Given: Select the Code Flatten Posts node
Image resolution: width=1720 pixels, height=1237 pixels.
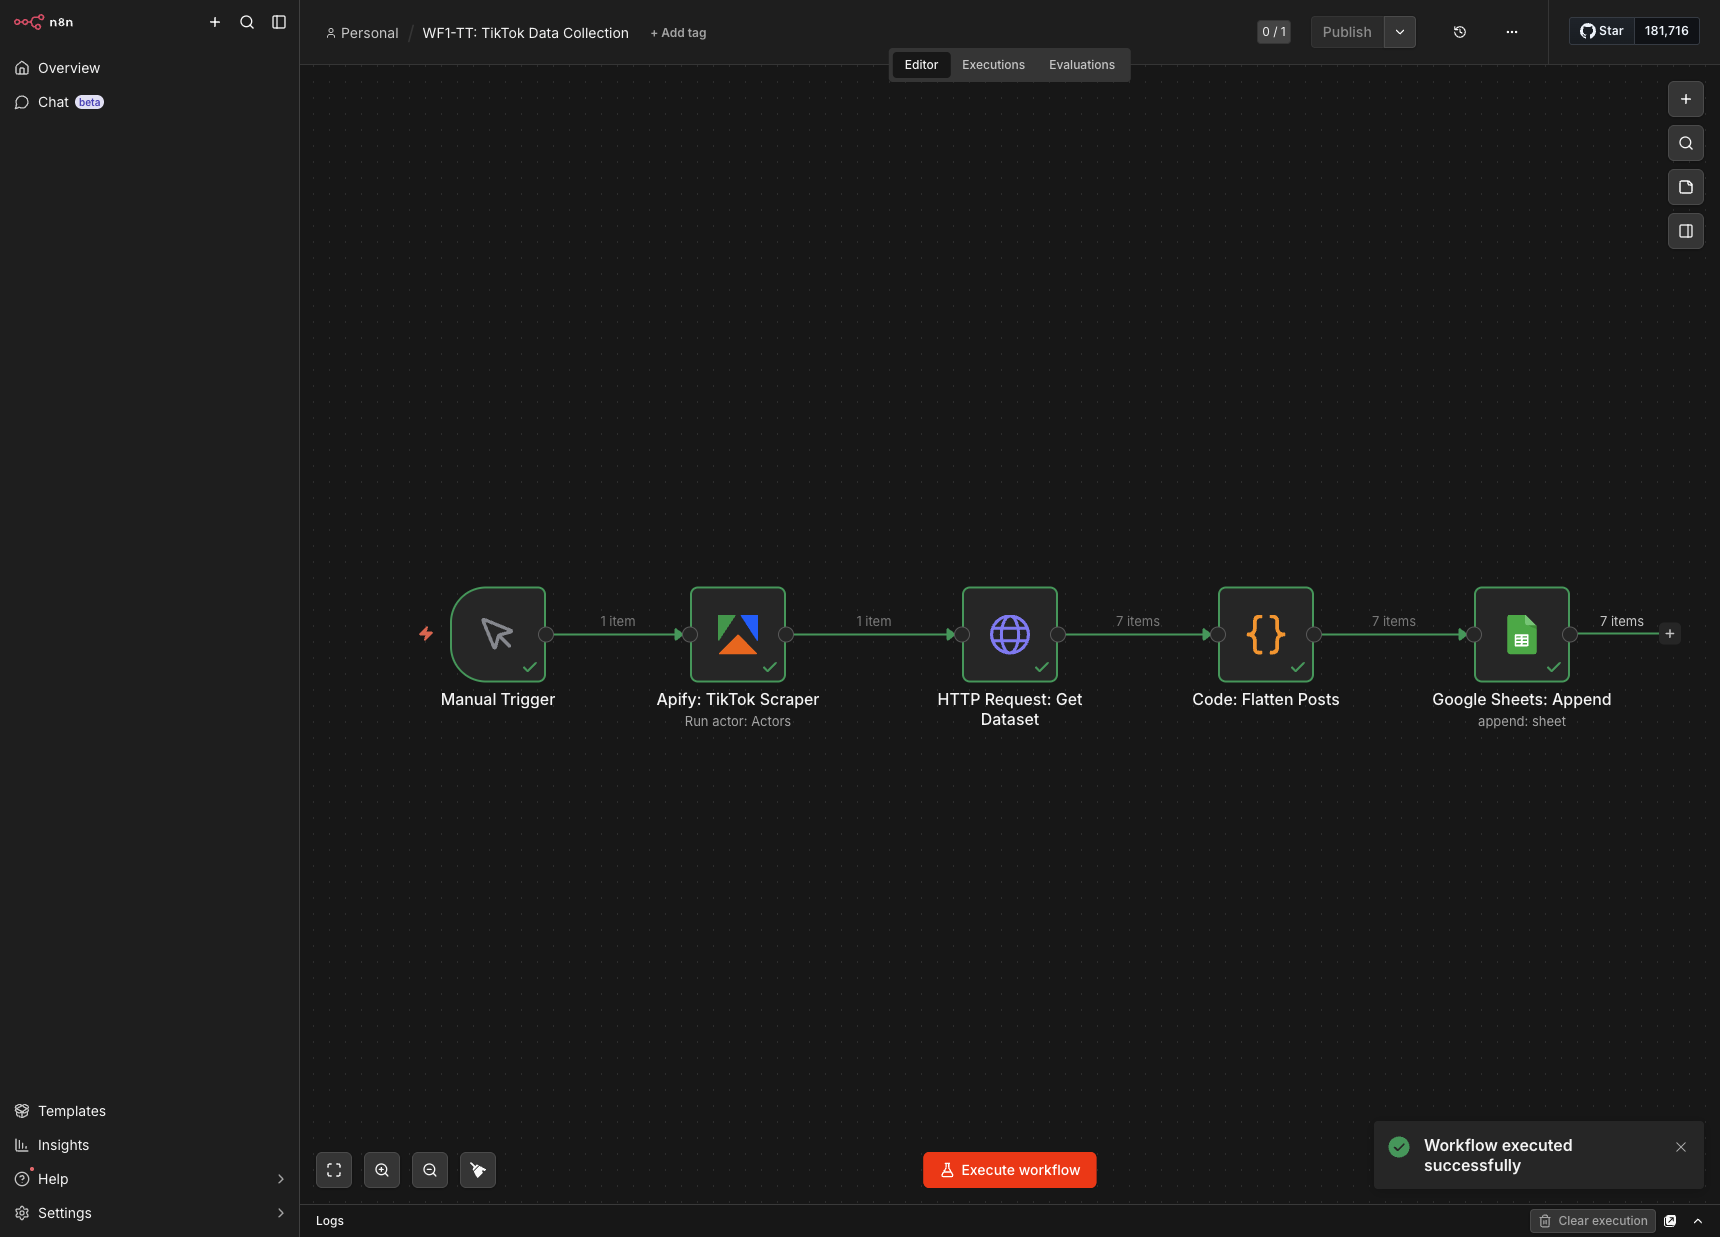Looking at the screenshot, I should click(x=1266, y=634).
